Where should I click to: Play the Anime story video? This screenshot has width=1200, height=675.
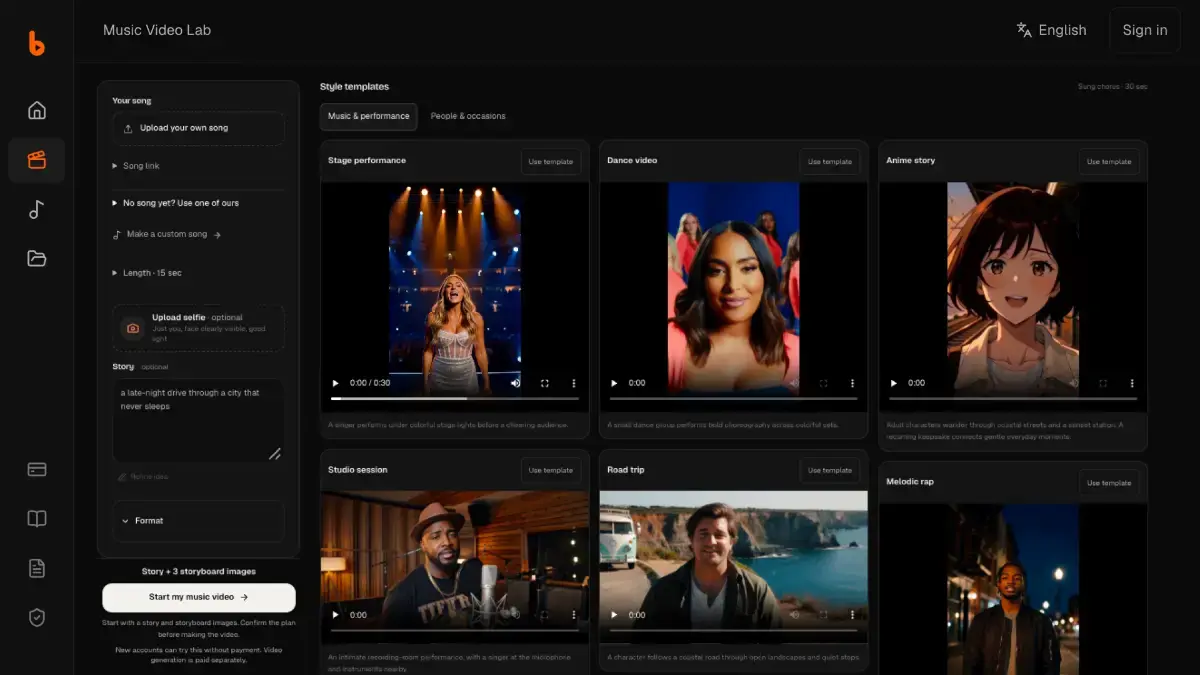tap(894, 383)
